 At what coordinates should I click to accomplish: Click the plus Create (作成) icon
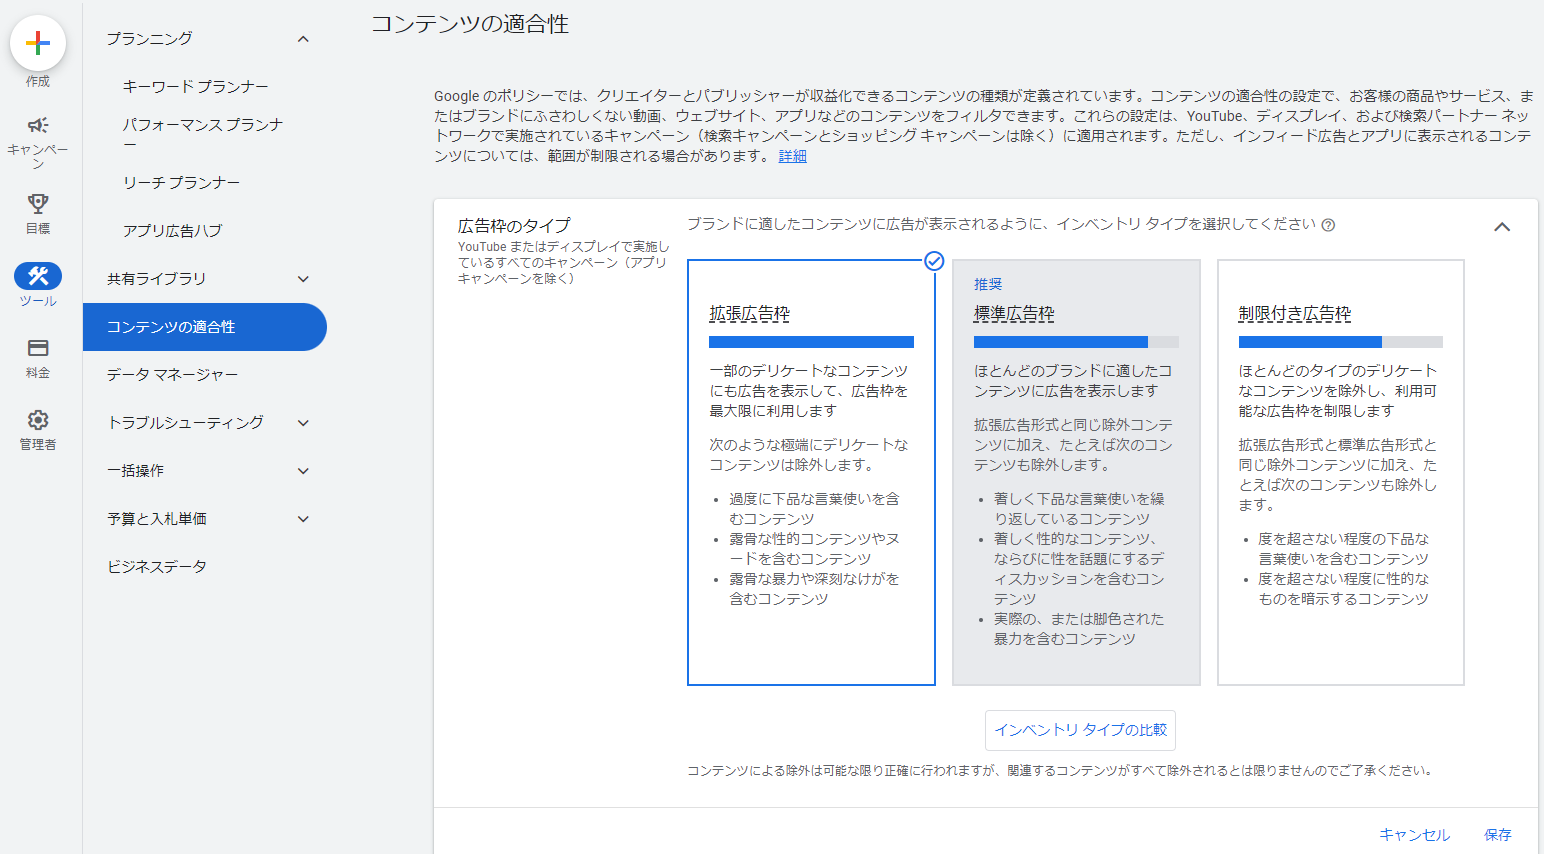pos(38,43)
